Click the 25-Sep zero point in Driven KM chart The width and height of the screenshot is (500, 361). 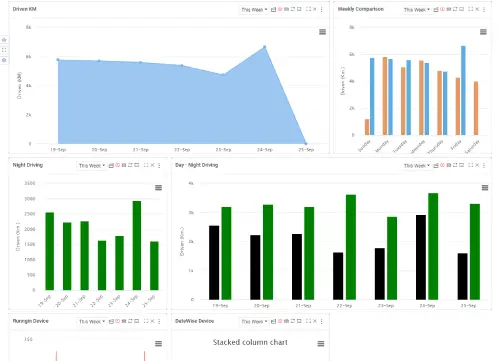pyautogui.click(x=306, y=144)
